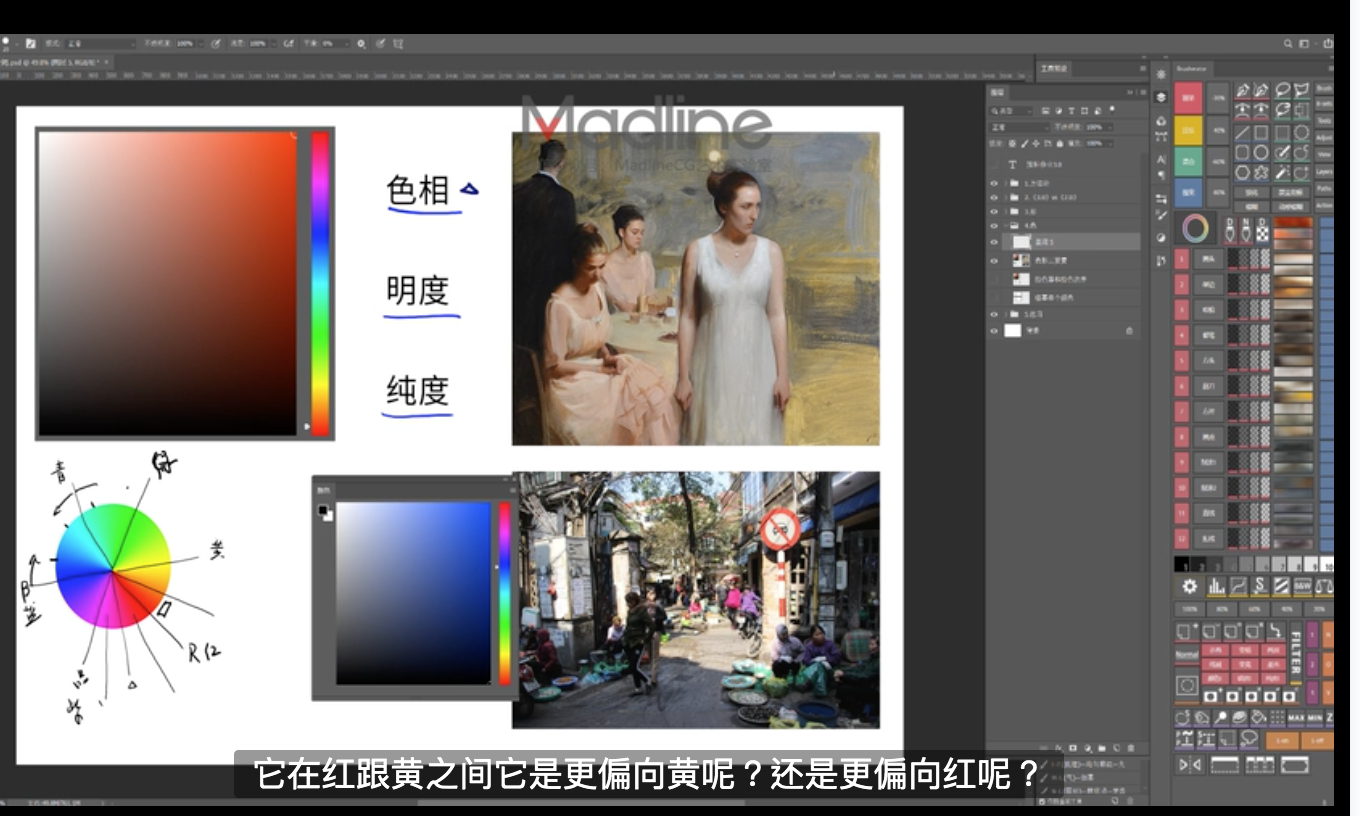Open the brush settings panel icon in options bar
This screenshot has width=1360, height=816.
31,44
